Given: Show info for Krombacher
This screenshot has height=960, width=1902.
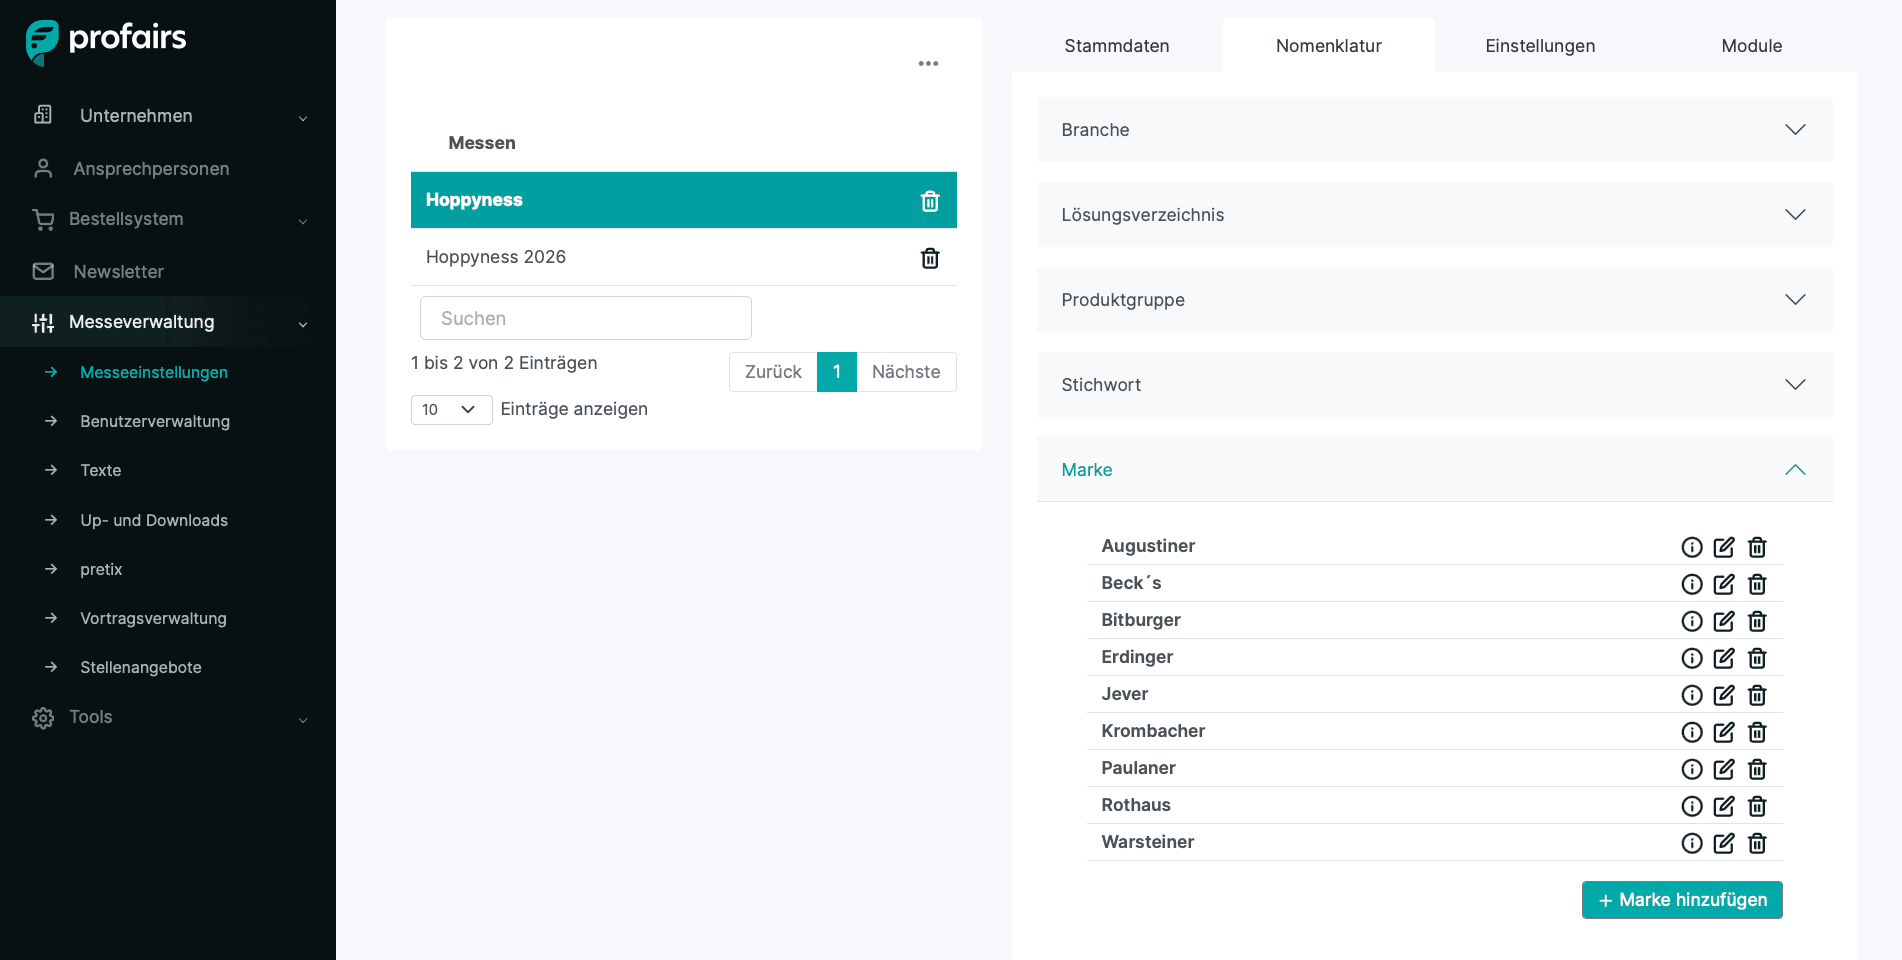Looking at the screenshot, I should click(1692, 732).
